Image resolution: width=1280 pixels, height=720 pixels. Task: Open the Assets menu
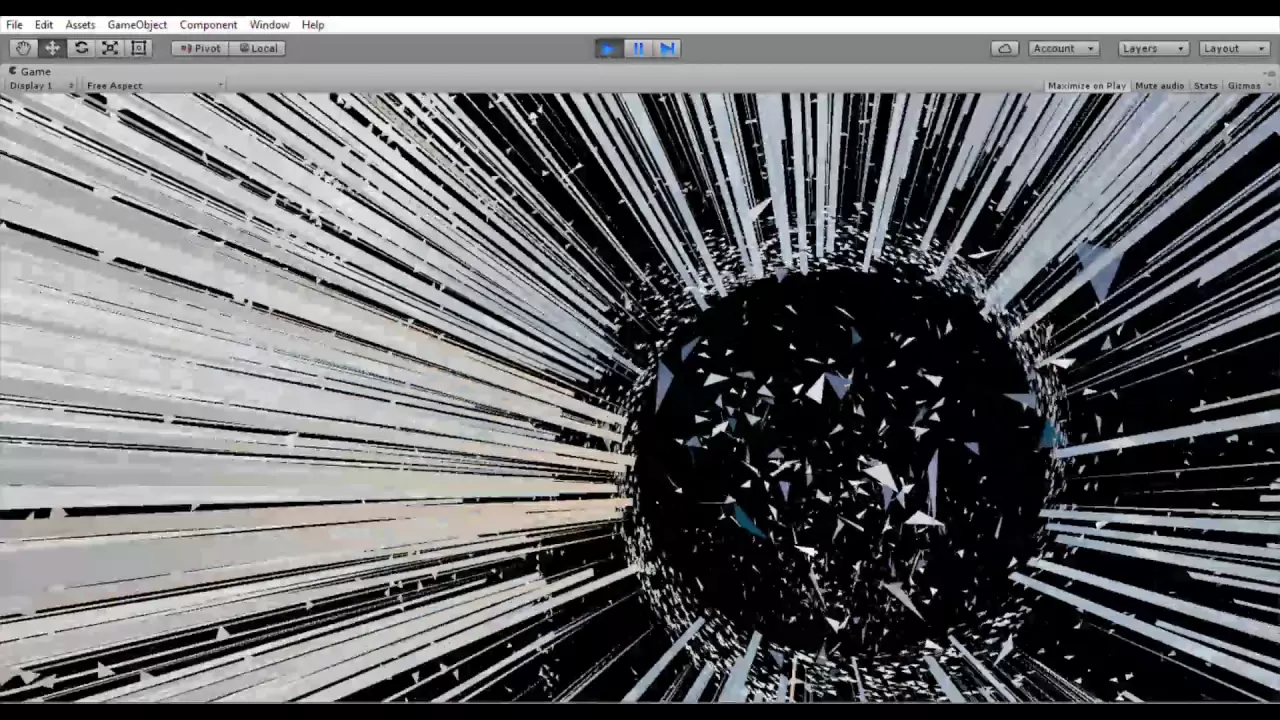click(80, 24)
